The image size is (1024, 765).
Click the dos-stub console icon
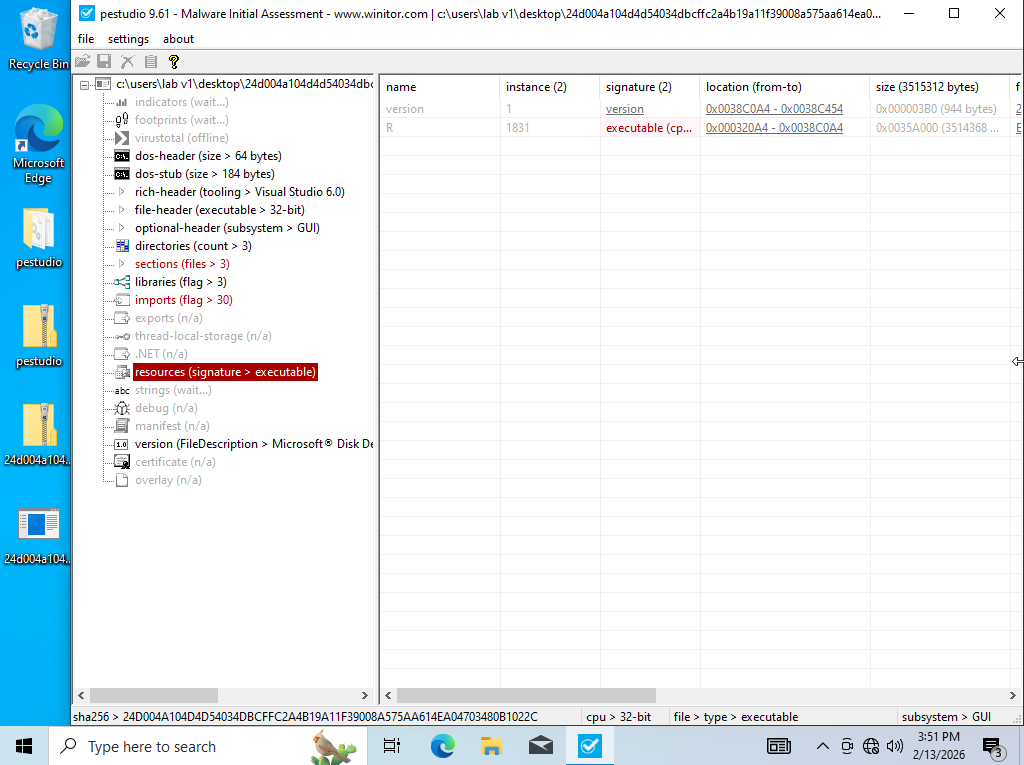click(x=122, y=174)
